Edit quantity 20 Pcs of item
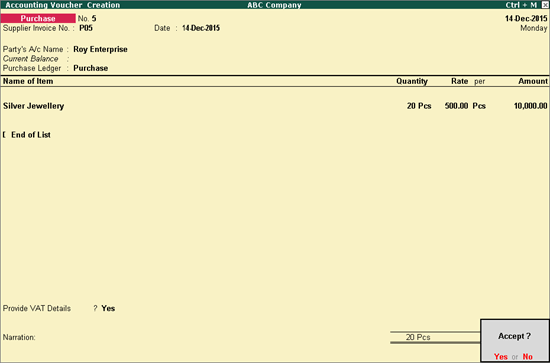The height and width of the screenshot is (363, 550). pyautogui.click(x=419, y=106)
